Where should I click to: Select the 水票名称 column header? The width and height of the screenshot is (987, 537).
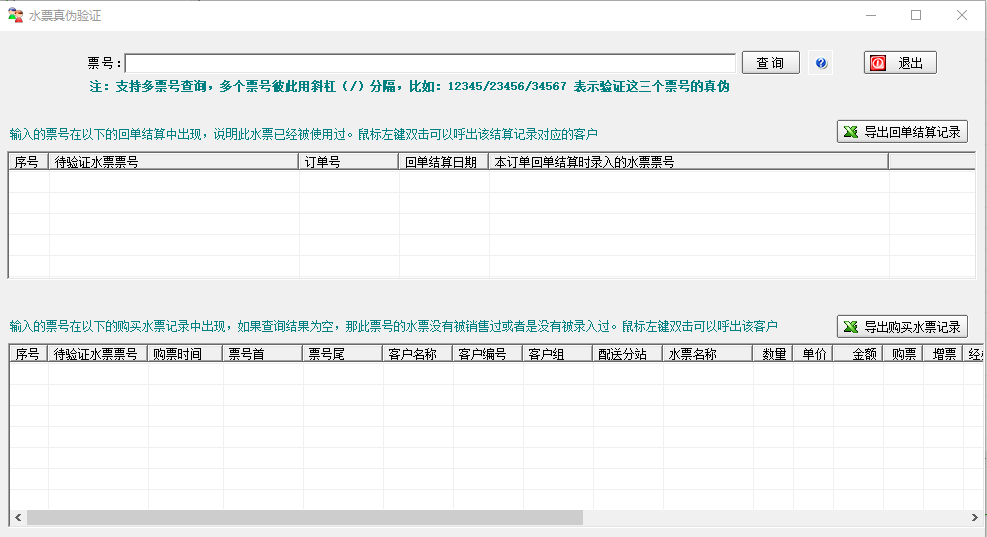[x=707, y=354]
